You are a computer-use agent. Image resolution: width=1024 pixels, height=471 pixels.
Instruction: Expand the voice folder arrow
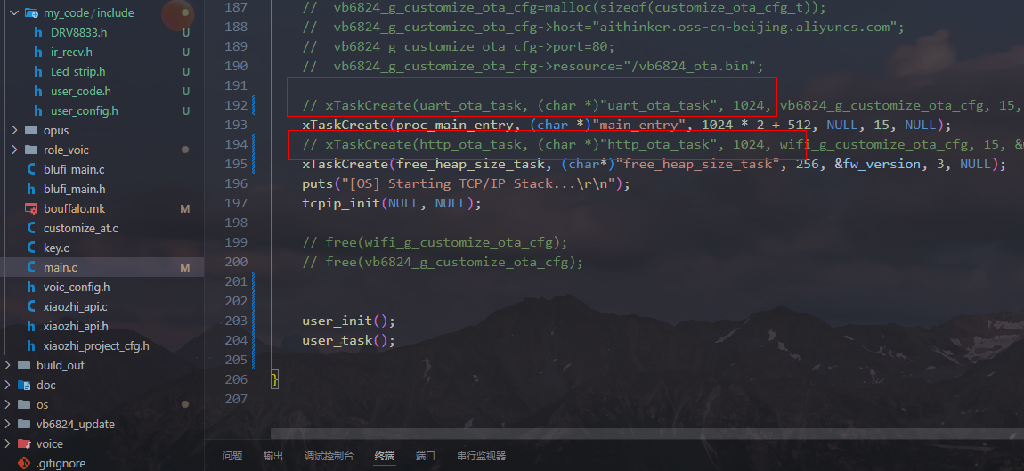pos(7,444)
